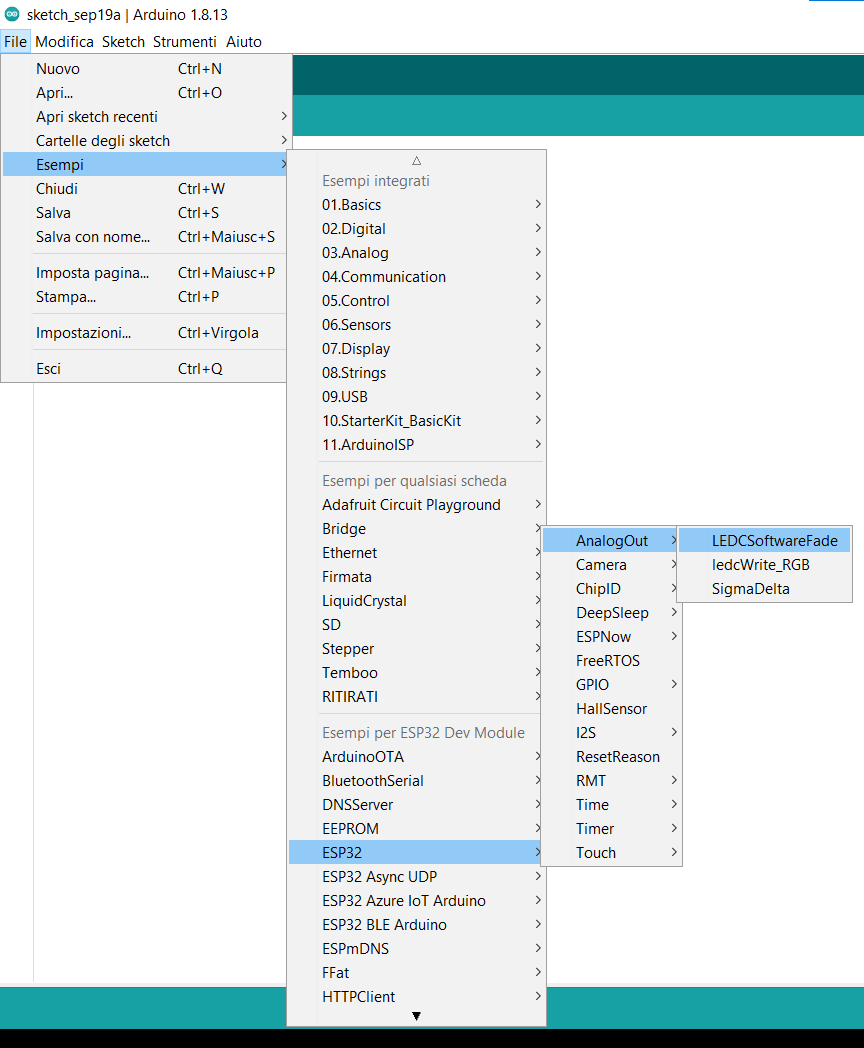Open DeepSleep examples submenu
The image size is (864, 1048).
click(611, 613)
